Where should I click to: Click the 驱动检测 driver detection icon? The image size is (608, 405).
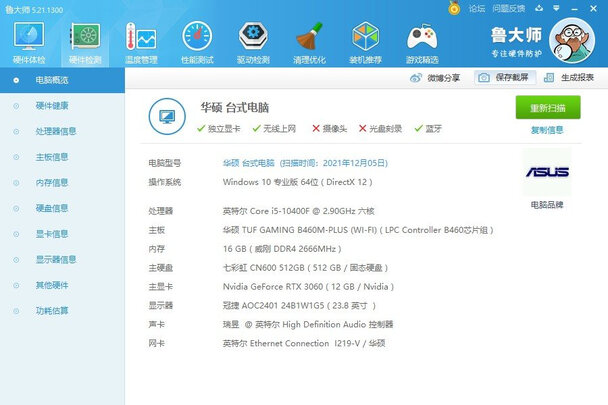pyautogui.click(x=252, y=41)
